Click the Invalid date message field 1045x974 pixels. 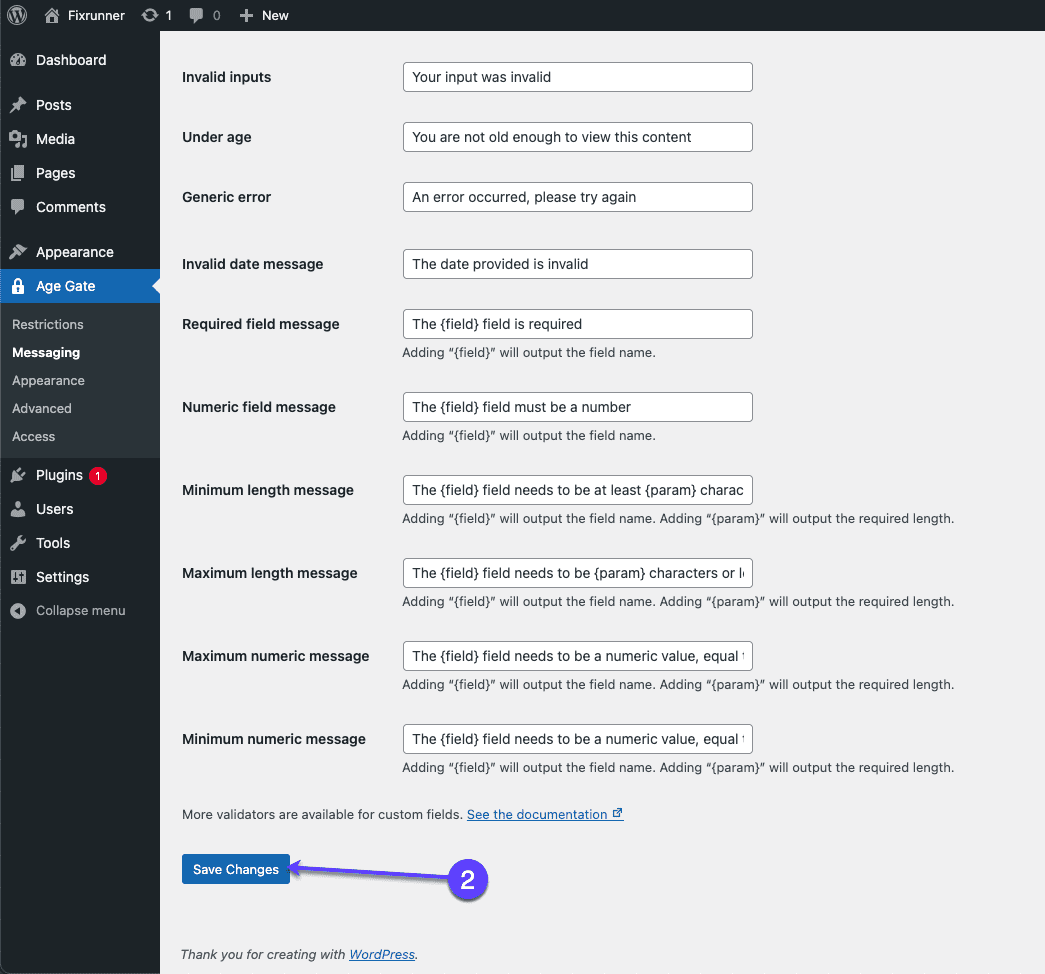pyautogui.click(x=578, y=264)
